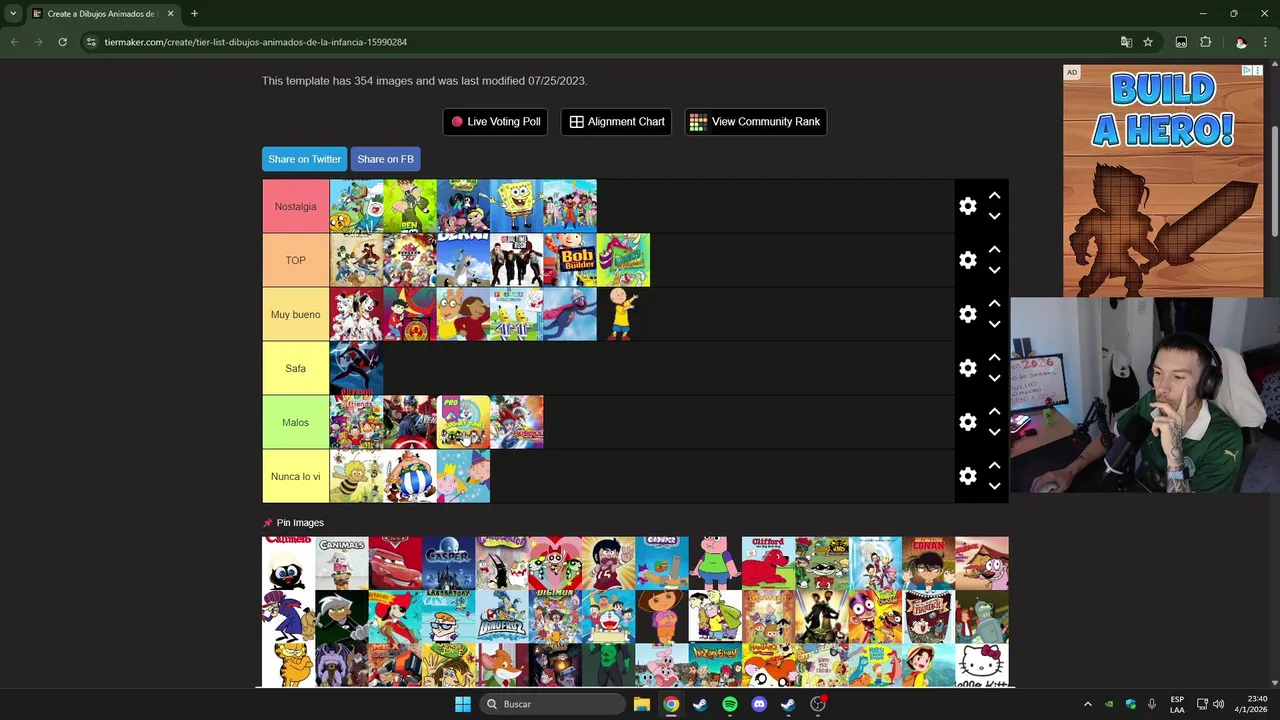This screenshot has height=720, width=1280.
Task: Show hidden system tray icons
Action: [x=1088, y=704]
